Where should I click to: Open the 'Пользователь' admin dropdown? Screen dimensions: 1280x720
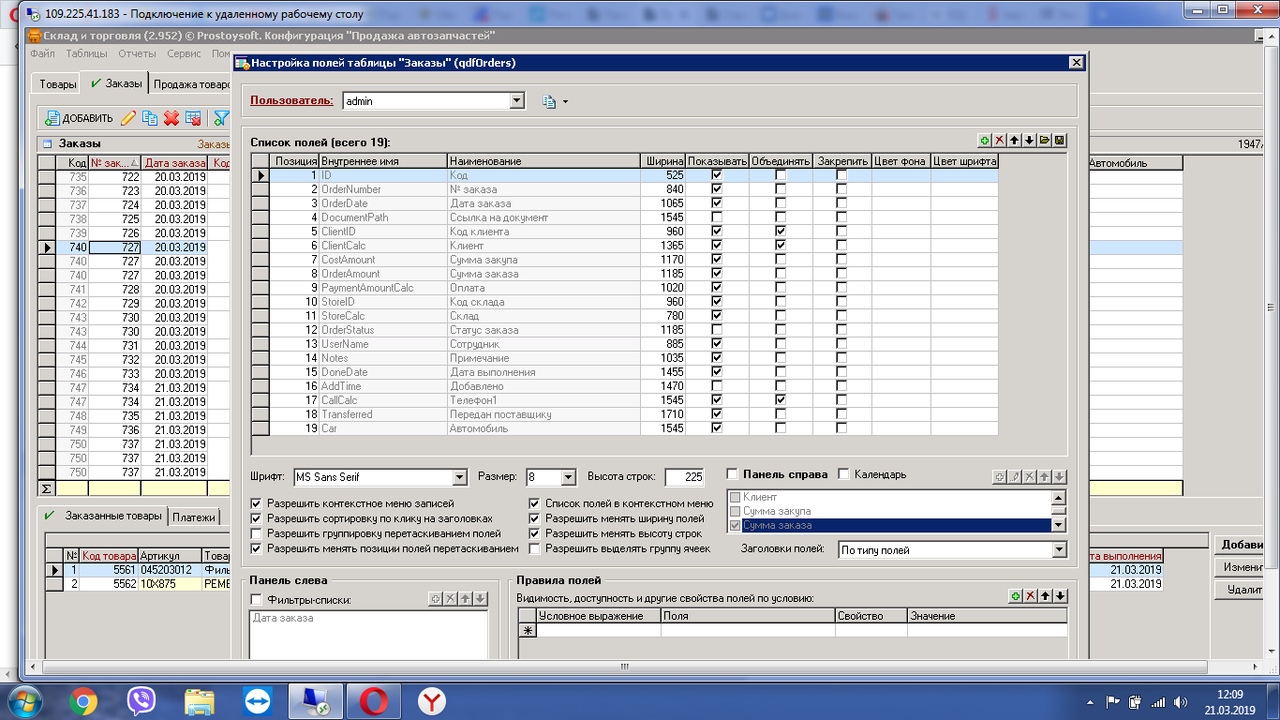[516, 101]
